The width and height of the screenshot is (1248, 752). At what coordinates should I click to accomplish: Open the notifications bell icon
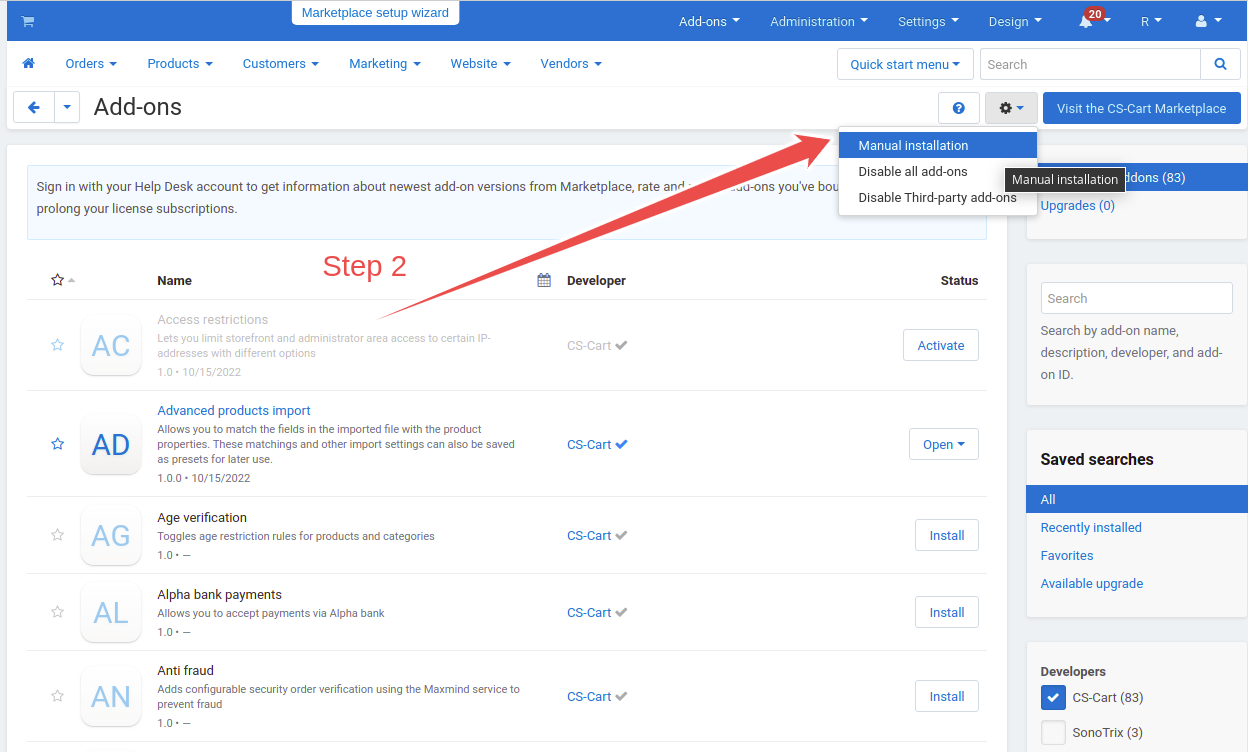click(1086, 21)
